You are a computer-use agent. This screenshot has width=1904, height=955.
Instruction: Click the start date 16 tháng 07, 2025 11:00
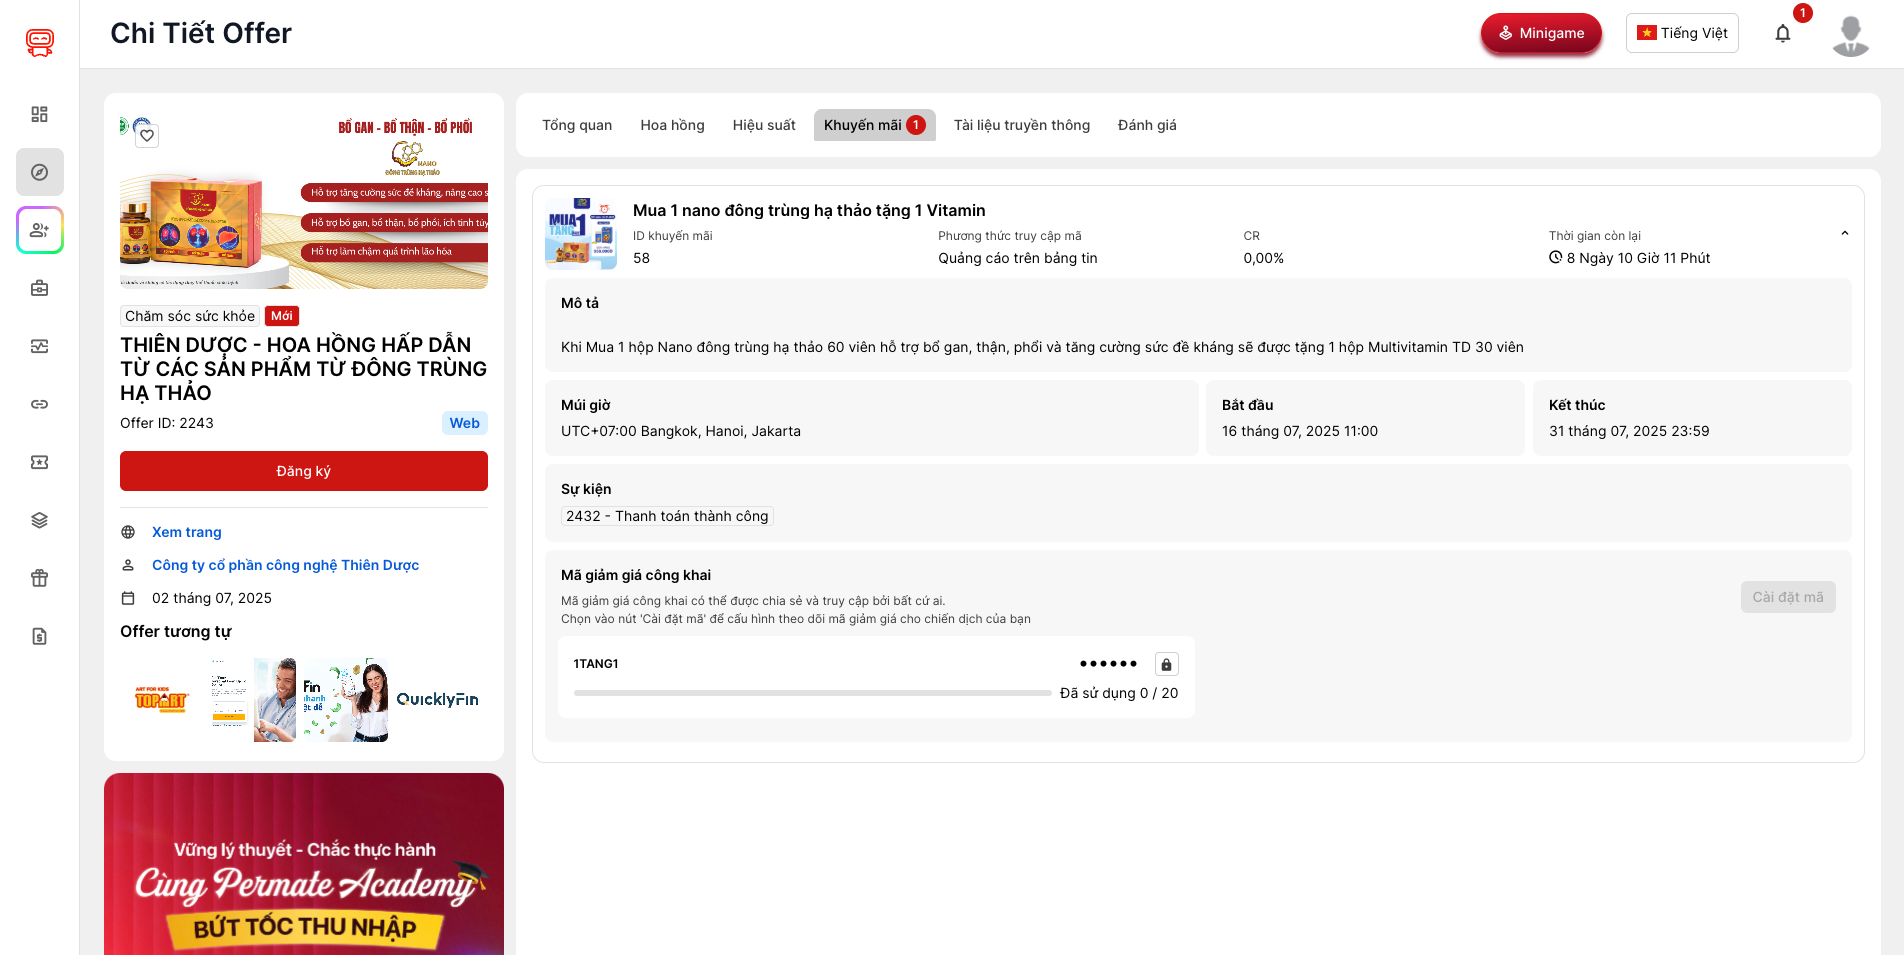pyautogui.click(x=1300, y=431)
